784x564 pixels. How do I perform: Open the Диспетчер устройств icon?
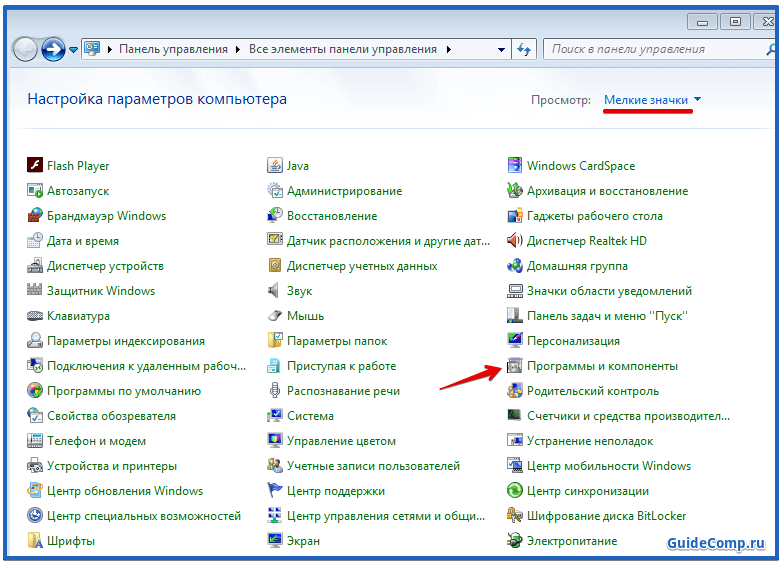click(34, 266)
